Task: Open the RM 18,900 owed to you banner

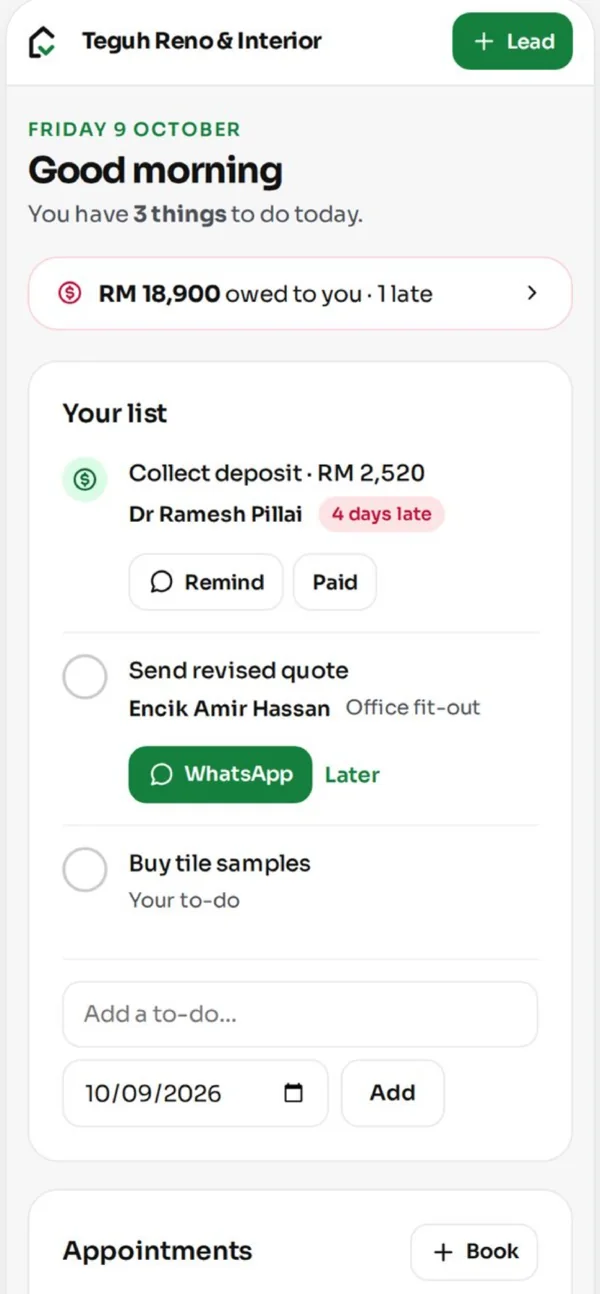Action: [300, 294]
